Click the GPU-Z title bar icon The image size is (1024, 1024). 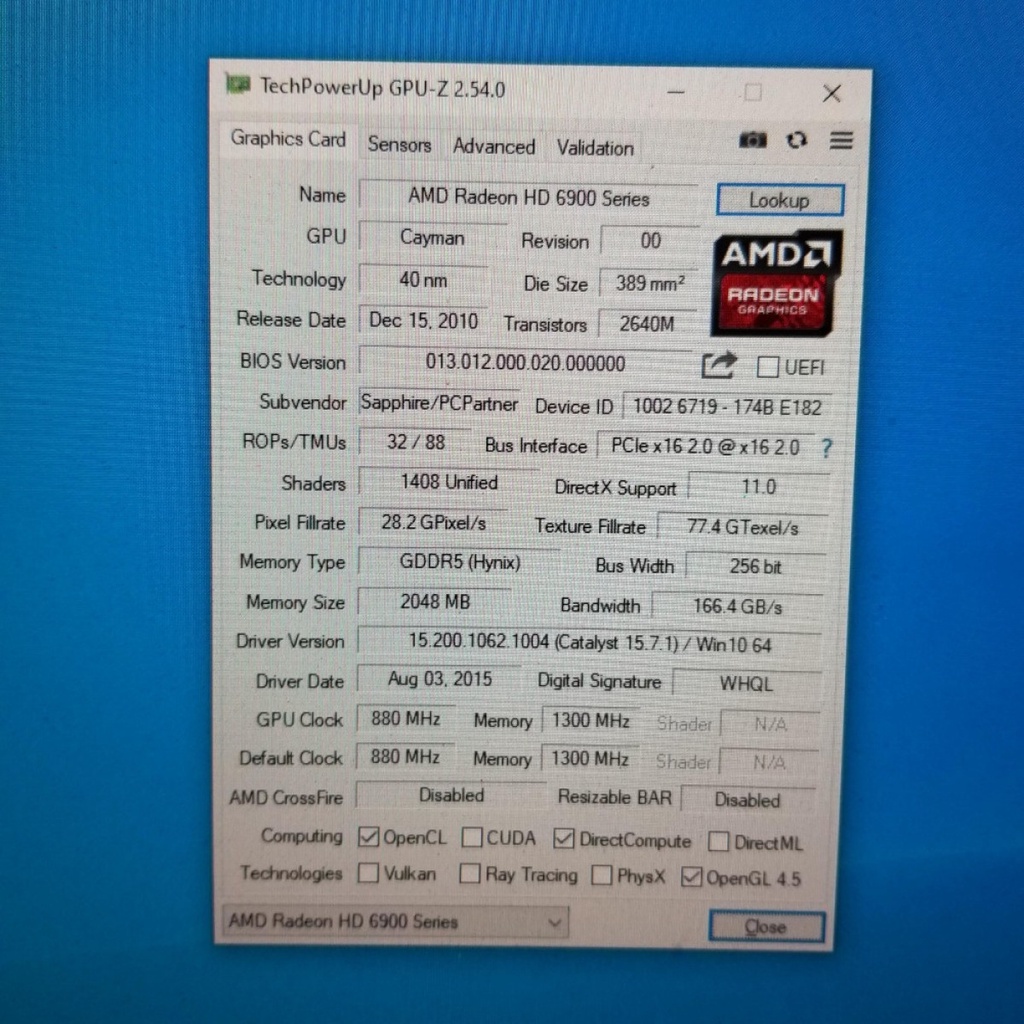238,84
